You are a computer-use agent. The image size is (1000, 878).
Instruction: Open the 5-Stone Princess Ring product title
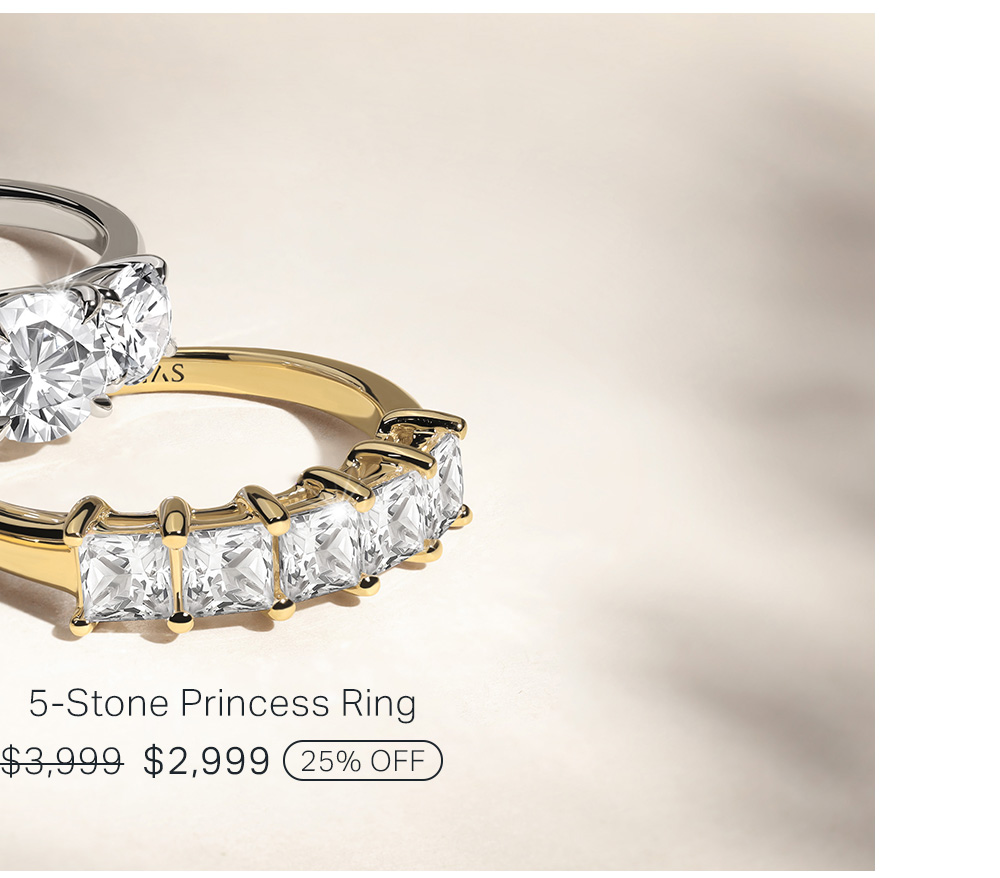click(x=223, y=703)
